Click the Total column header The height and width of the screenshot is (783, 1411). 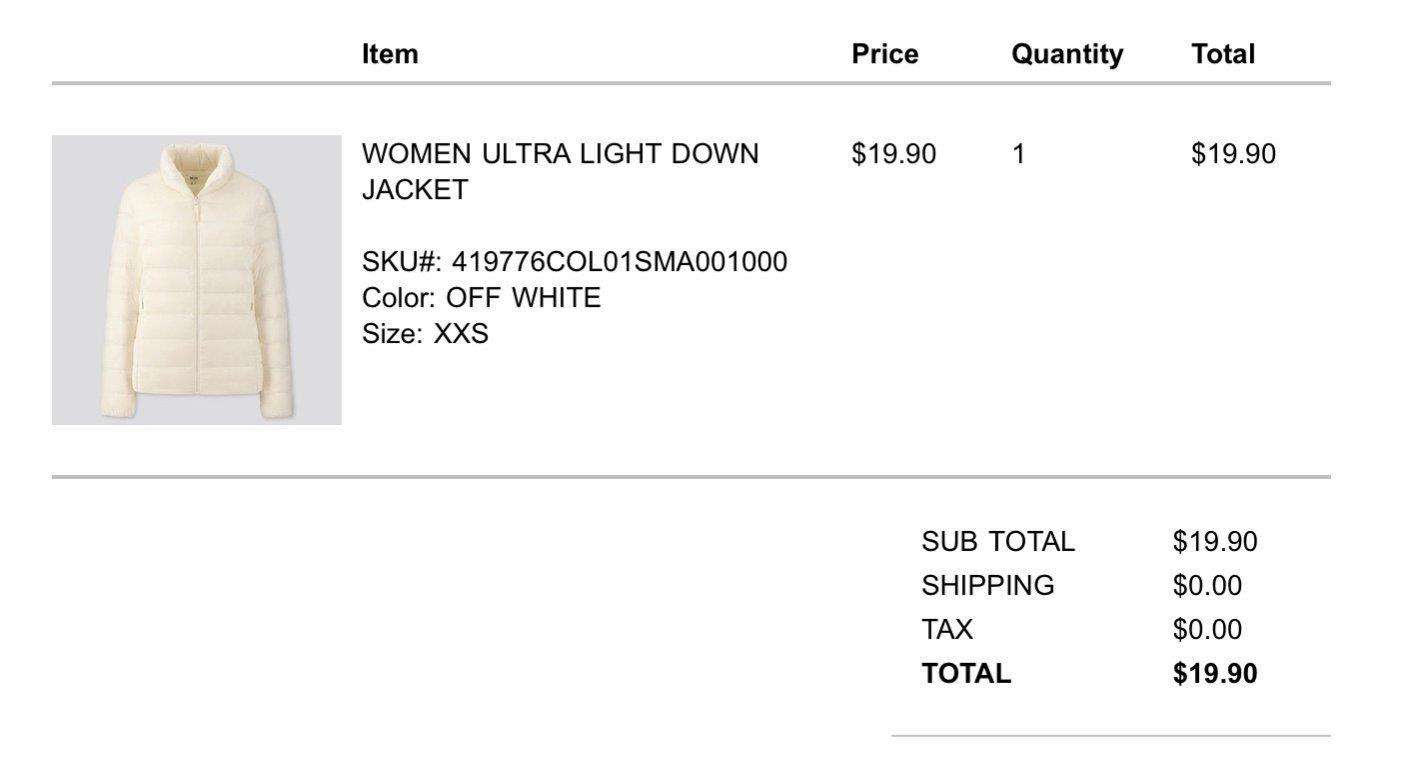1223,54
